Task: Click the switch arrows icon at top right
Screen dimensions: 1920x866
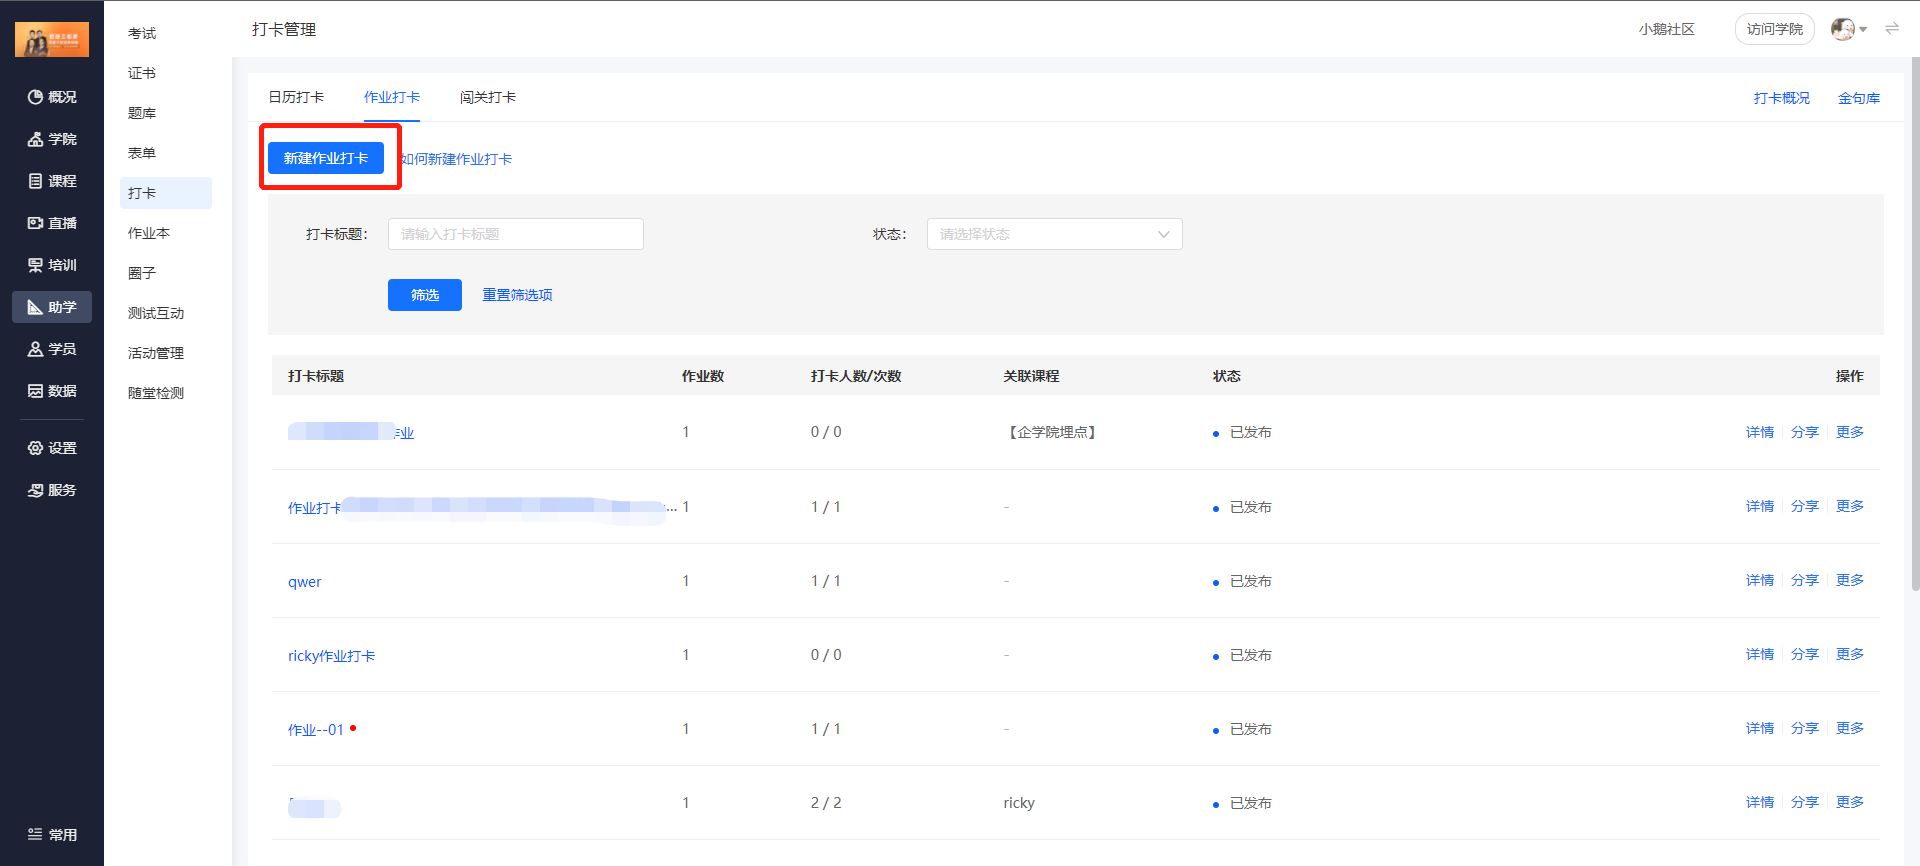Action: [x=1891, y=29]
